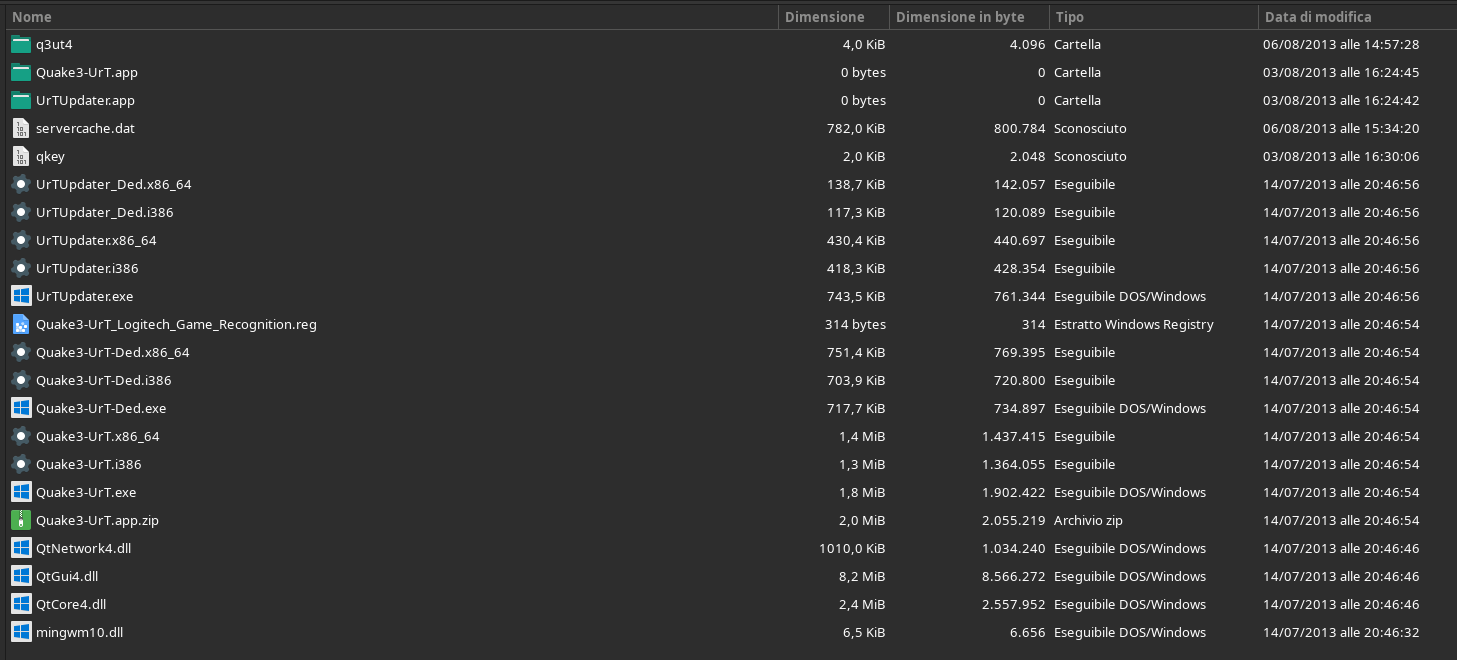1457x660 pixels.
Task: Select the UrTUpdater.x86_64 file name
Action: click(x=96, y=240)
